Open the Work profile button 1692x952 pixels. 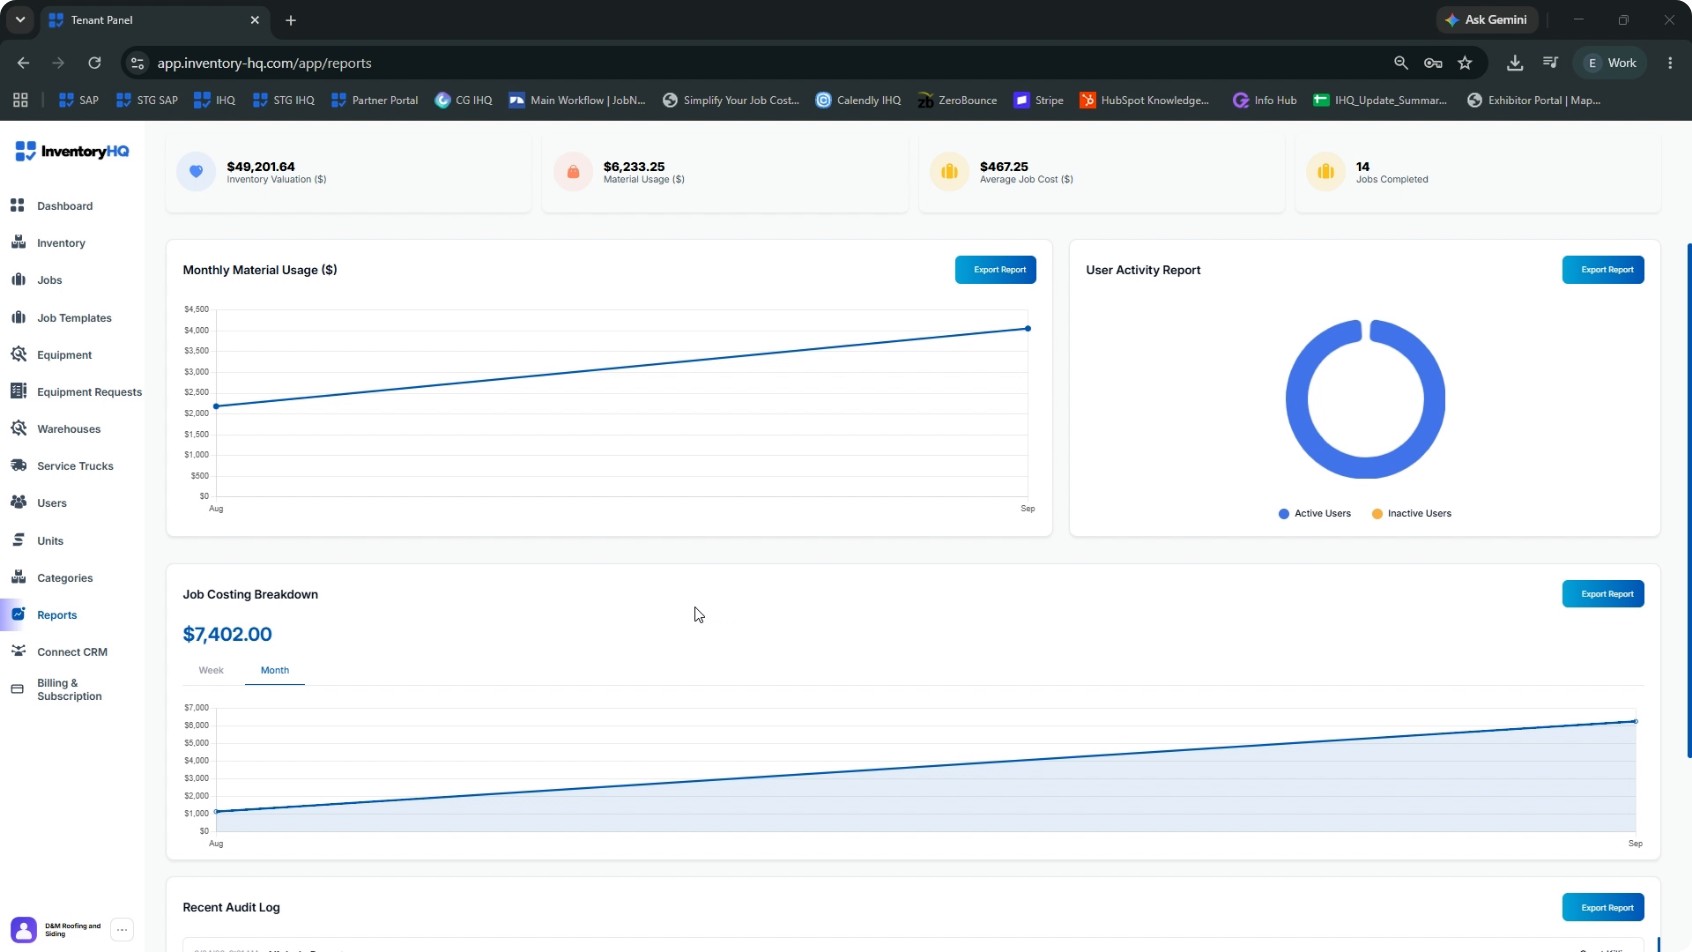[x=1611, y=63]
